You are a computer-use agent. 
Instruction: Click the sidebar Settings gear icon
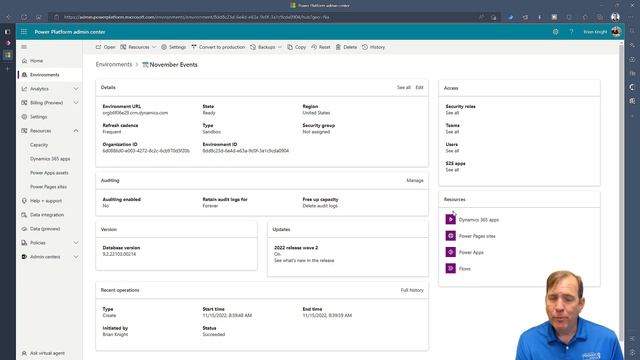(24, 117)
